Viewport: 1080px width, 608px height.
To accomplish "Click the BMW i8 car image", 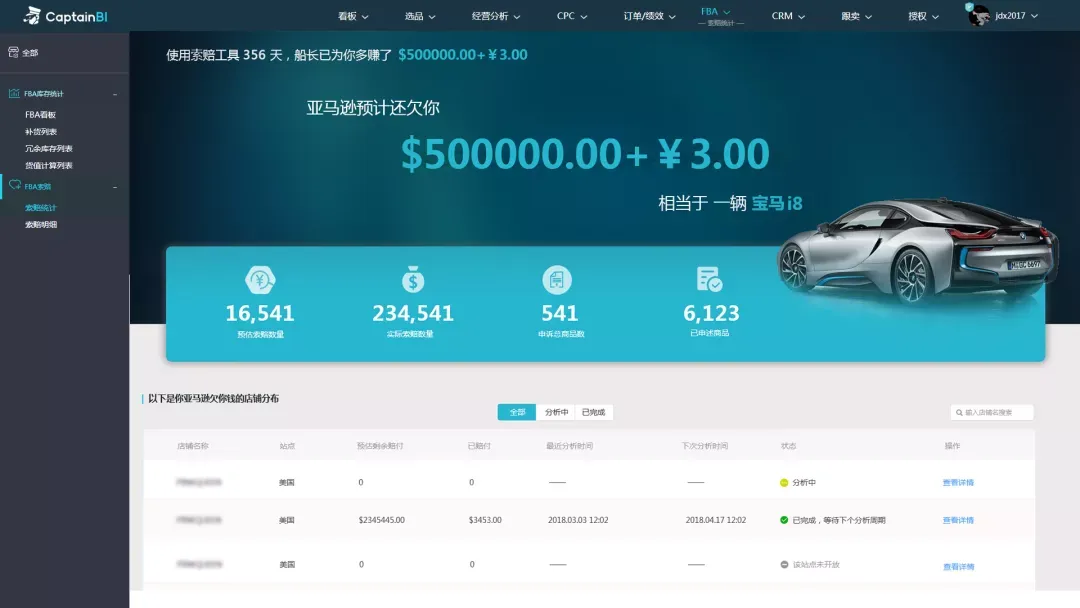I will click(x=917, y=251).
